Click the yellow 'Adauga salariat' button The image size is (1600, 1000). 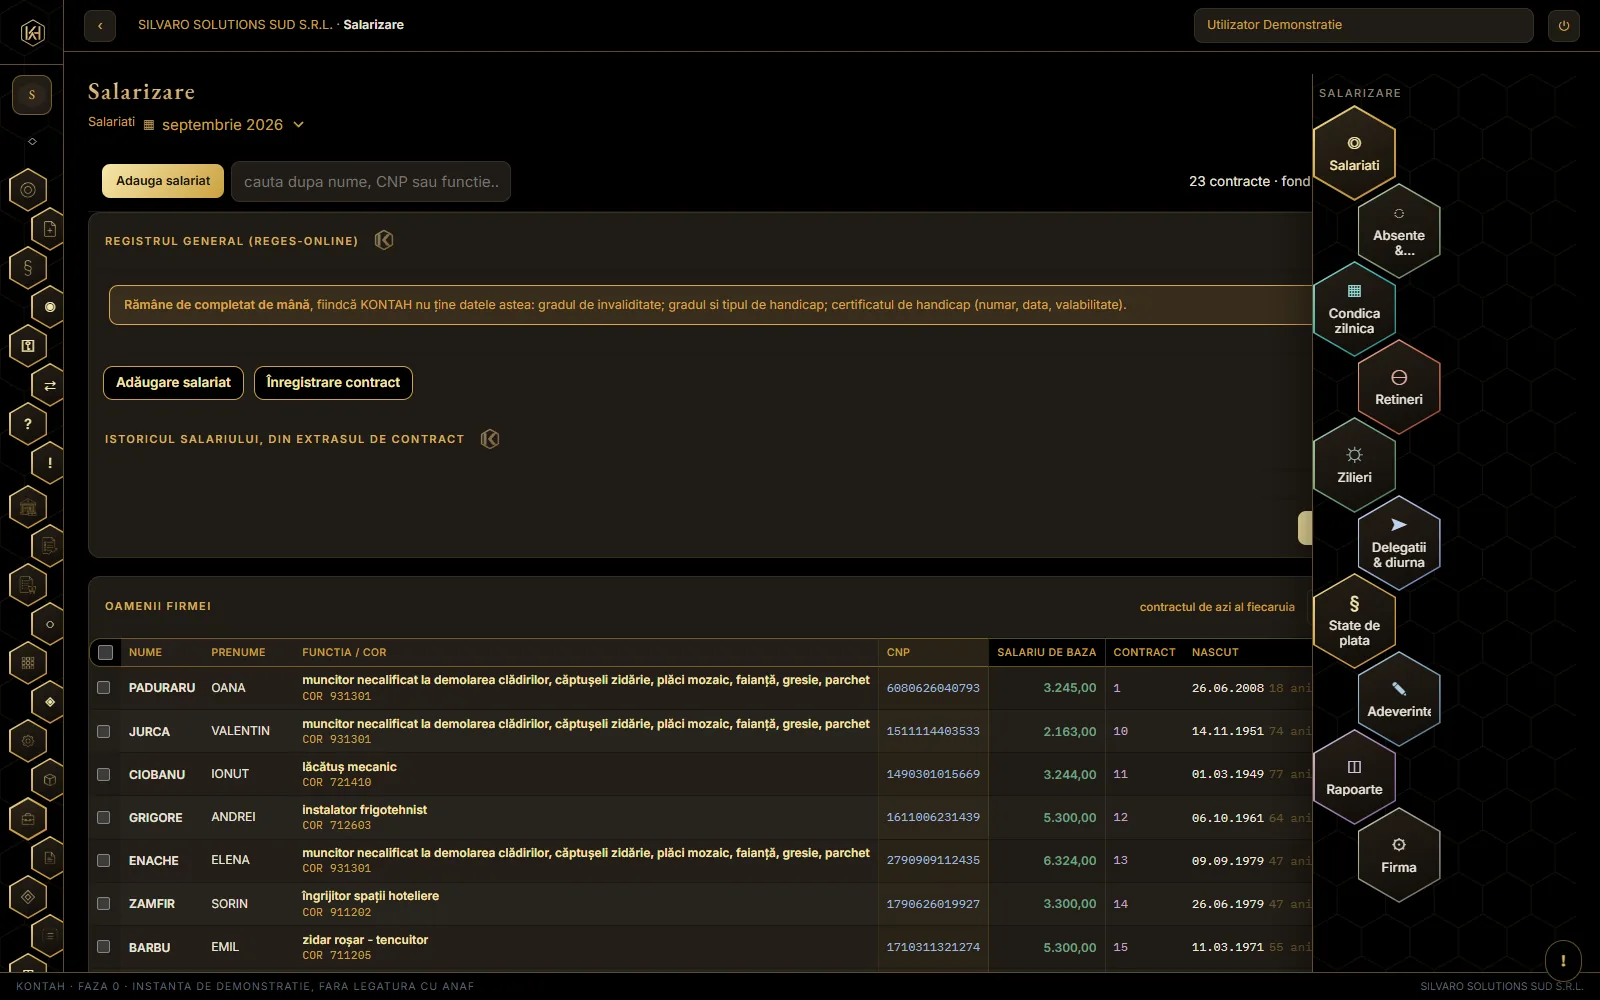point(163,181)
